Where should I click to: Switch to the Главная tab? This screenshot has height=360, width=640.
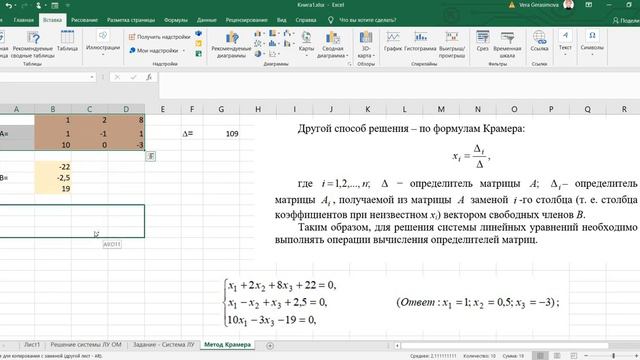point(24,20)
